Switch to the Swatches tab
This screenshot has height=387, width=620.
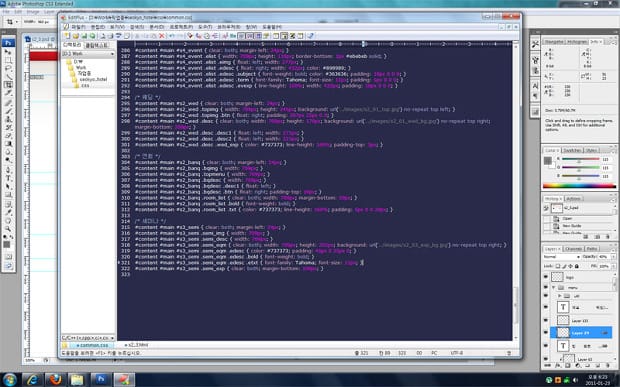click(x=572, y=150)
